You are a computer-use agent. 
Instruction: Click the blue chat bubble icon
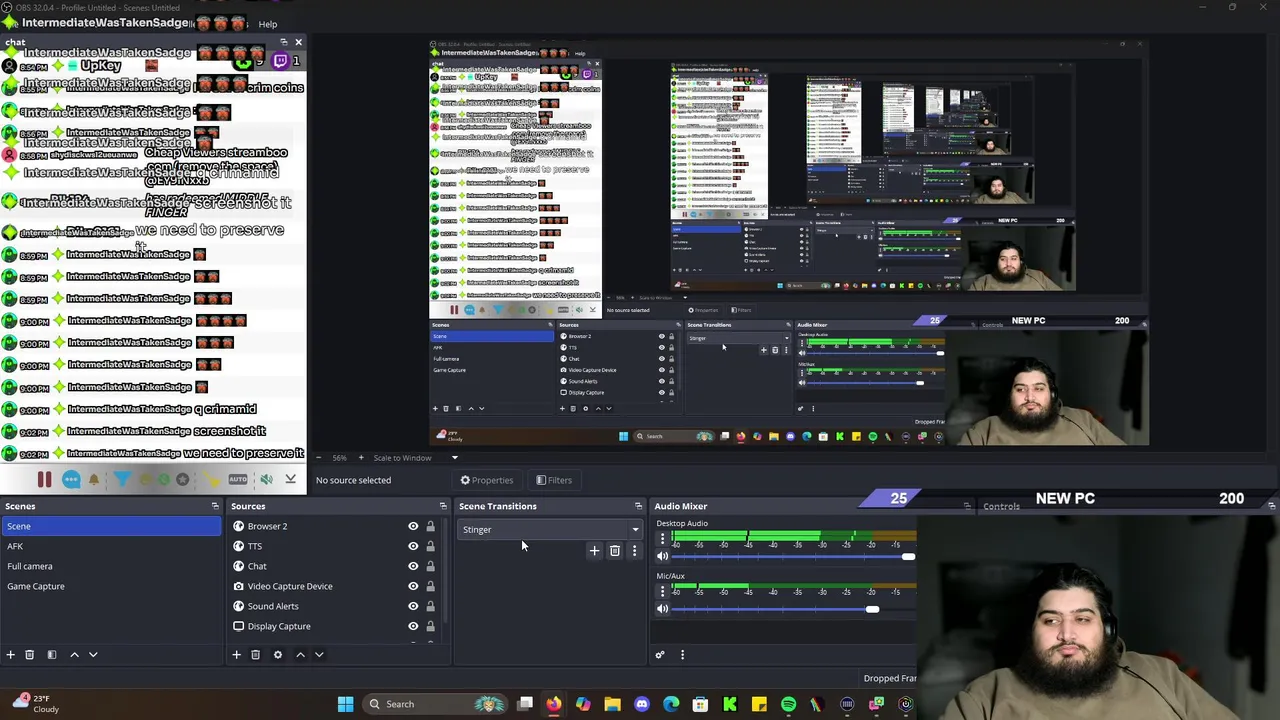pyautogui.click(x=71, y=480)
